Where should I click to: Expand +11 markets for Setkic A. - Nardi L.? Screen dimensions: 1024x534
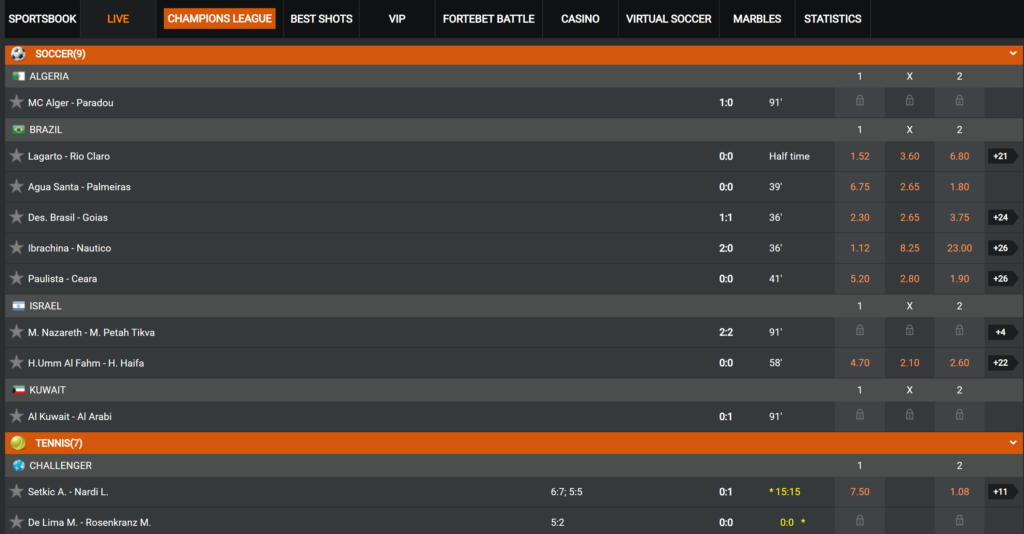[1002, 492]
